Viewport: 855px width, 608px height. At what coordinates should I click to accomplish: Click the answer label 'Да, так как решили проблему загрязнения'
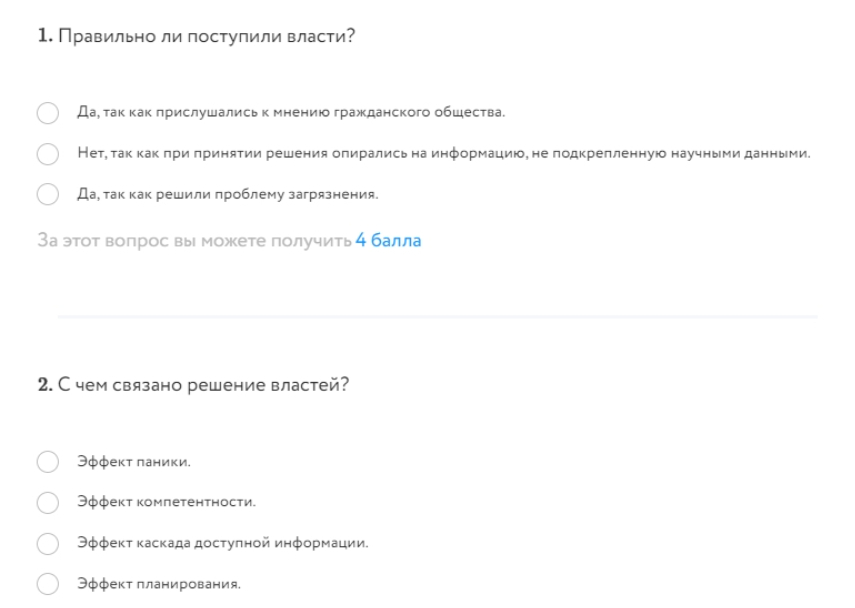point(227,194)
